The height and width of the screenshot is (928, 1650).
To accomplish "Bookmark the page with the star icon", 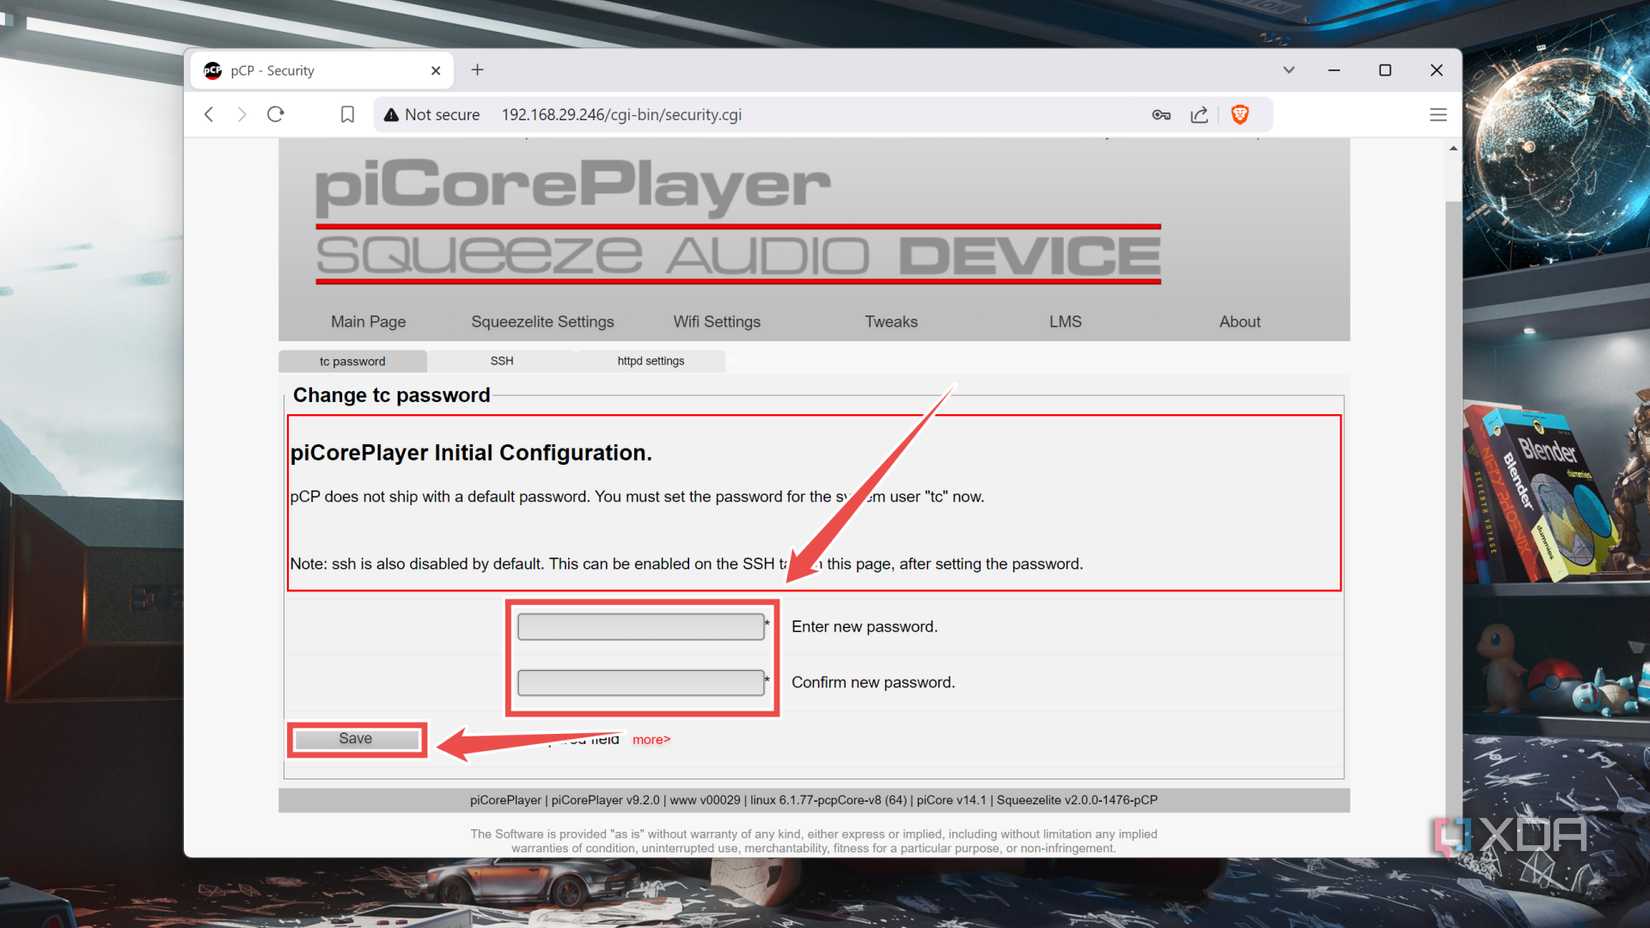I will coord(347,114).
